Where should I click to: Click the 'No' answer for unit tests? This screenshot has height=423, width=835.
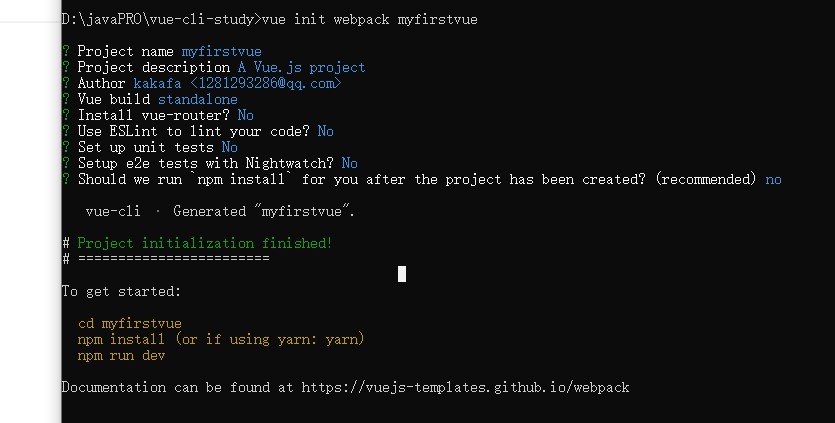(x=230, y=147)
